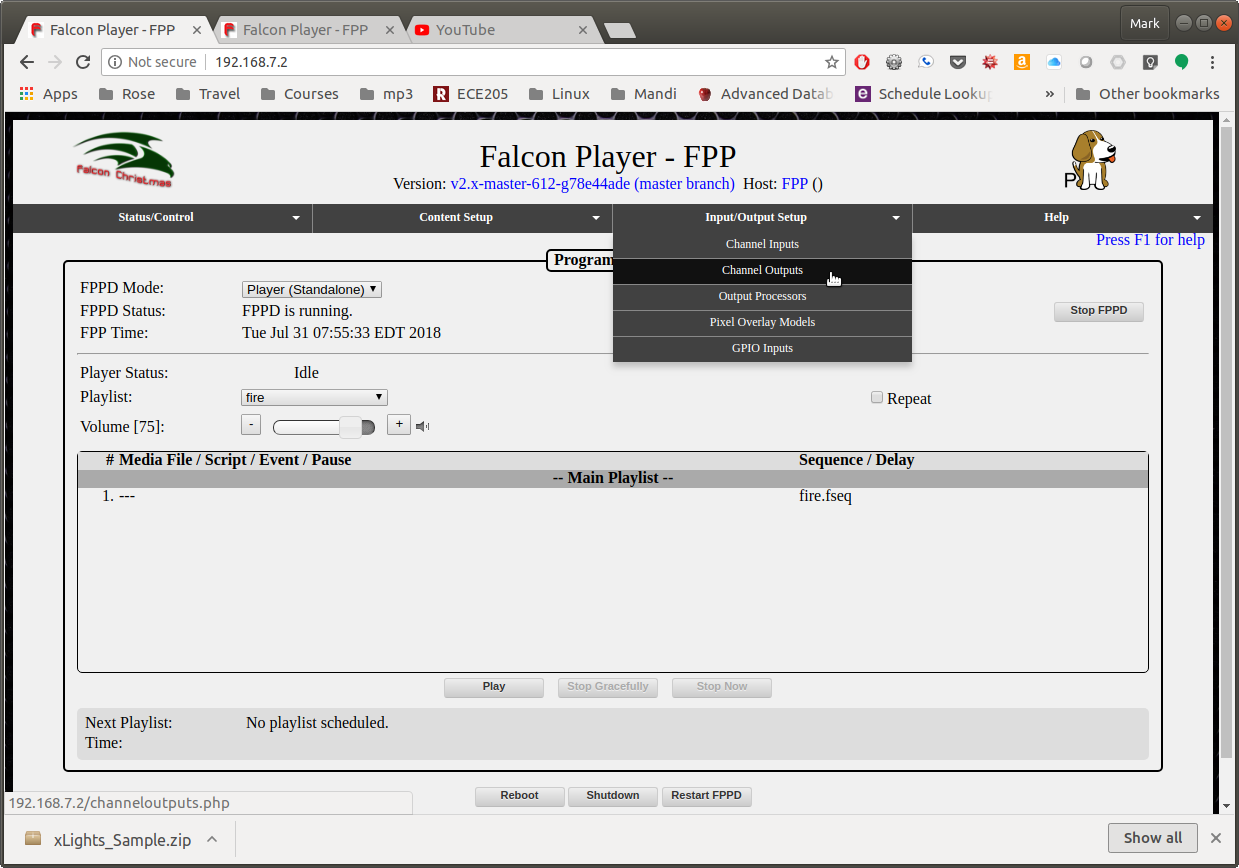Mute audio using the speaker icon
This screenshot has height=868, width=1239.
(x=421, y=425)
